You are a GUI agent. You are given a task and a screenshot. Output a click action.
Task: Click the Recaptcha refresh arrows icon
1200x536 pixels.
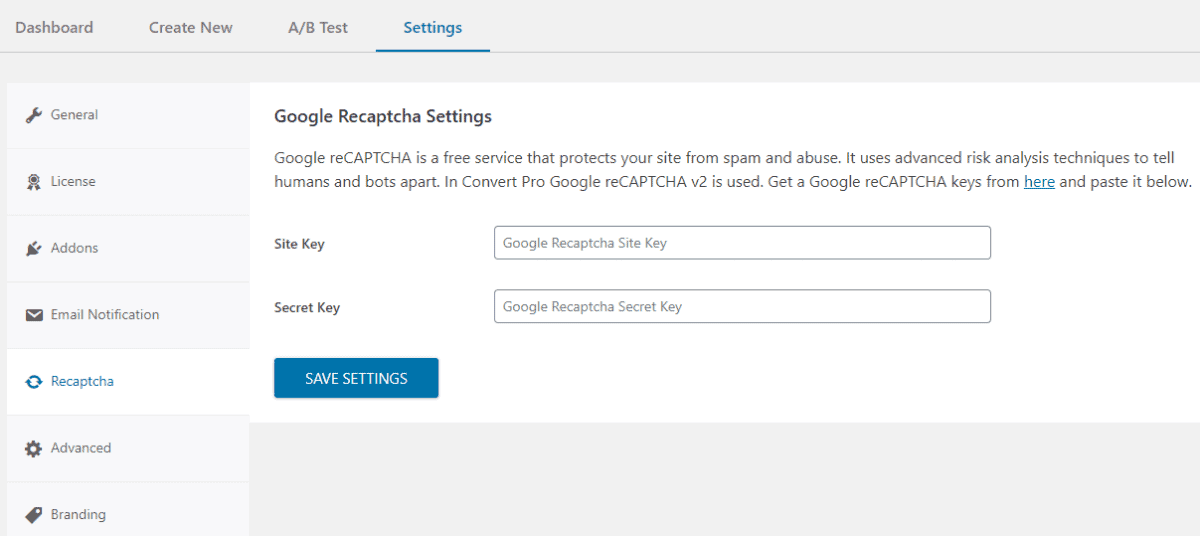[x=33, y=382]
